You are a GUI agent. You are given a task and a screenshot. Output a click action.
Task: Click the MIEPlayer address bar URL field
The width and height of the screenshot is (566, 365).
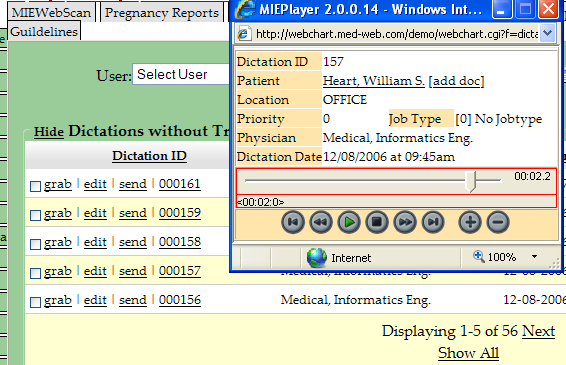click(397, 34)
